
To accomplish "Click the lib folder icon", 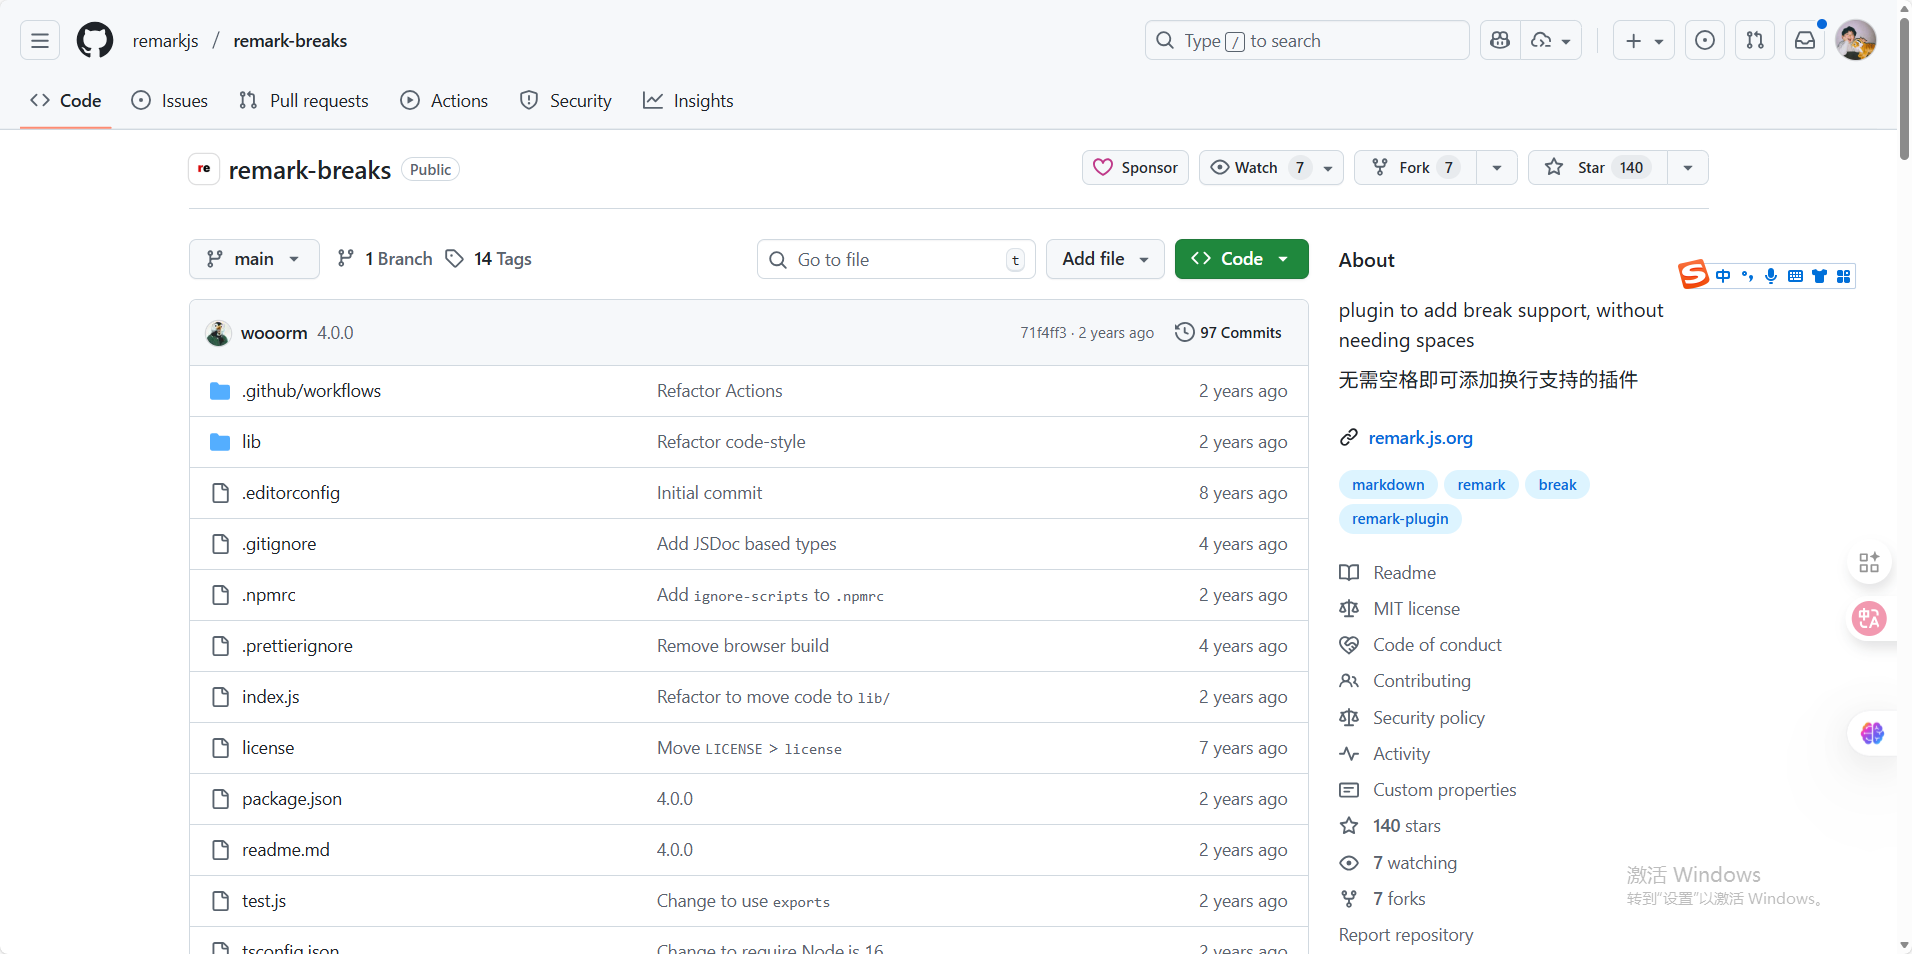I will tap(220, 442).
